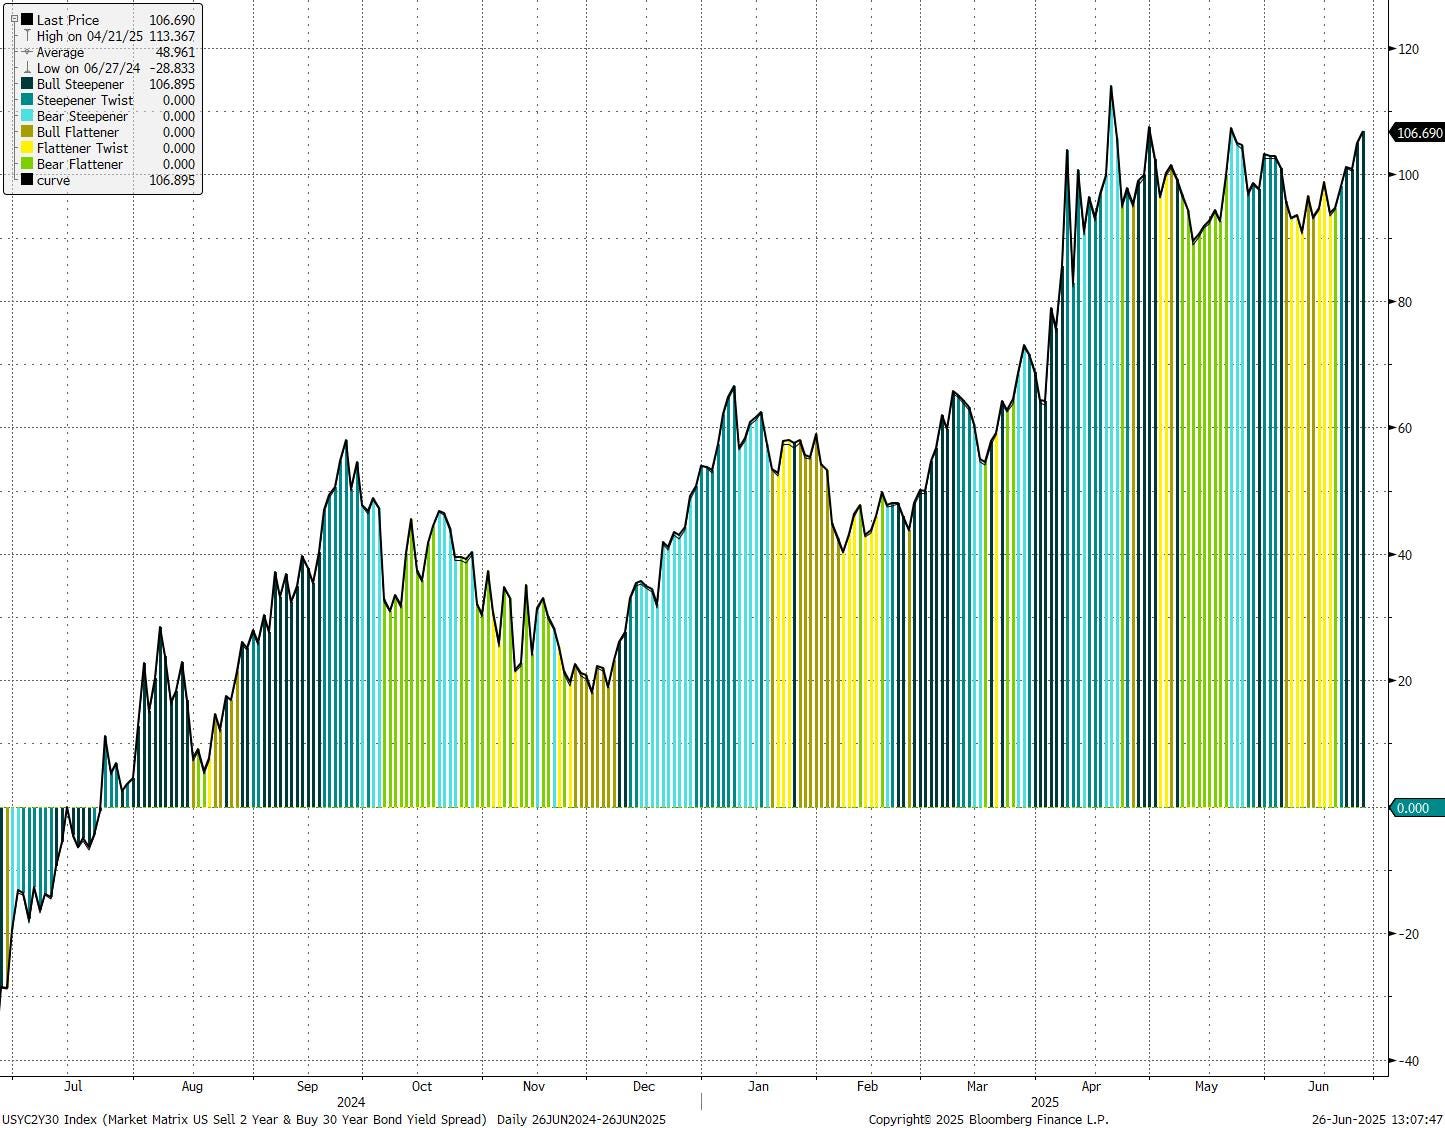This screenshot has width=1445, height=1128.
Task: Click the Apr label on time axis
Action: click(1091, 1086)
